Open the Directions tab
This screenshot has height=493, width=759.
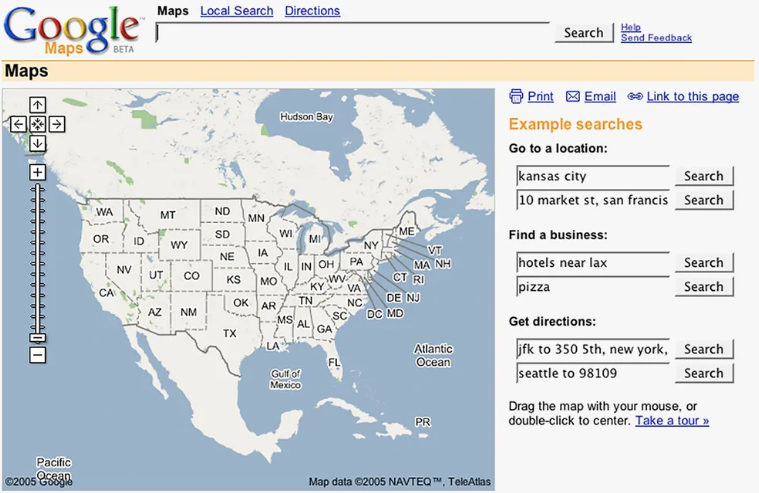[x=312, y=11]
